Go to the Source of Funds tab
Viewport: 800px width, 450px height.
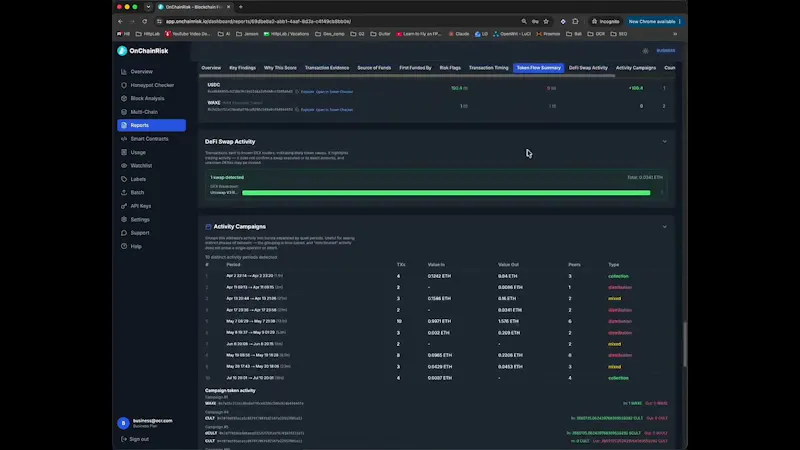click(374, 68)
